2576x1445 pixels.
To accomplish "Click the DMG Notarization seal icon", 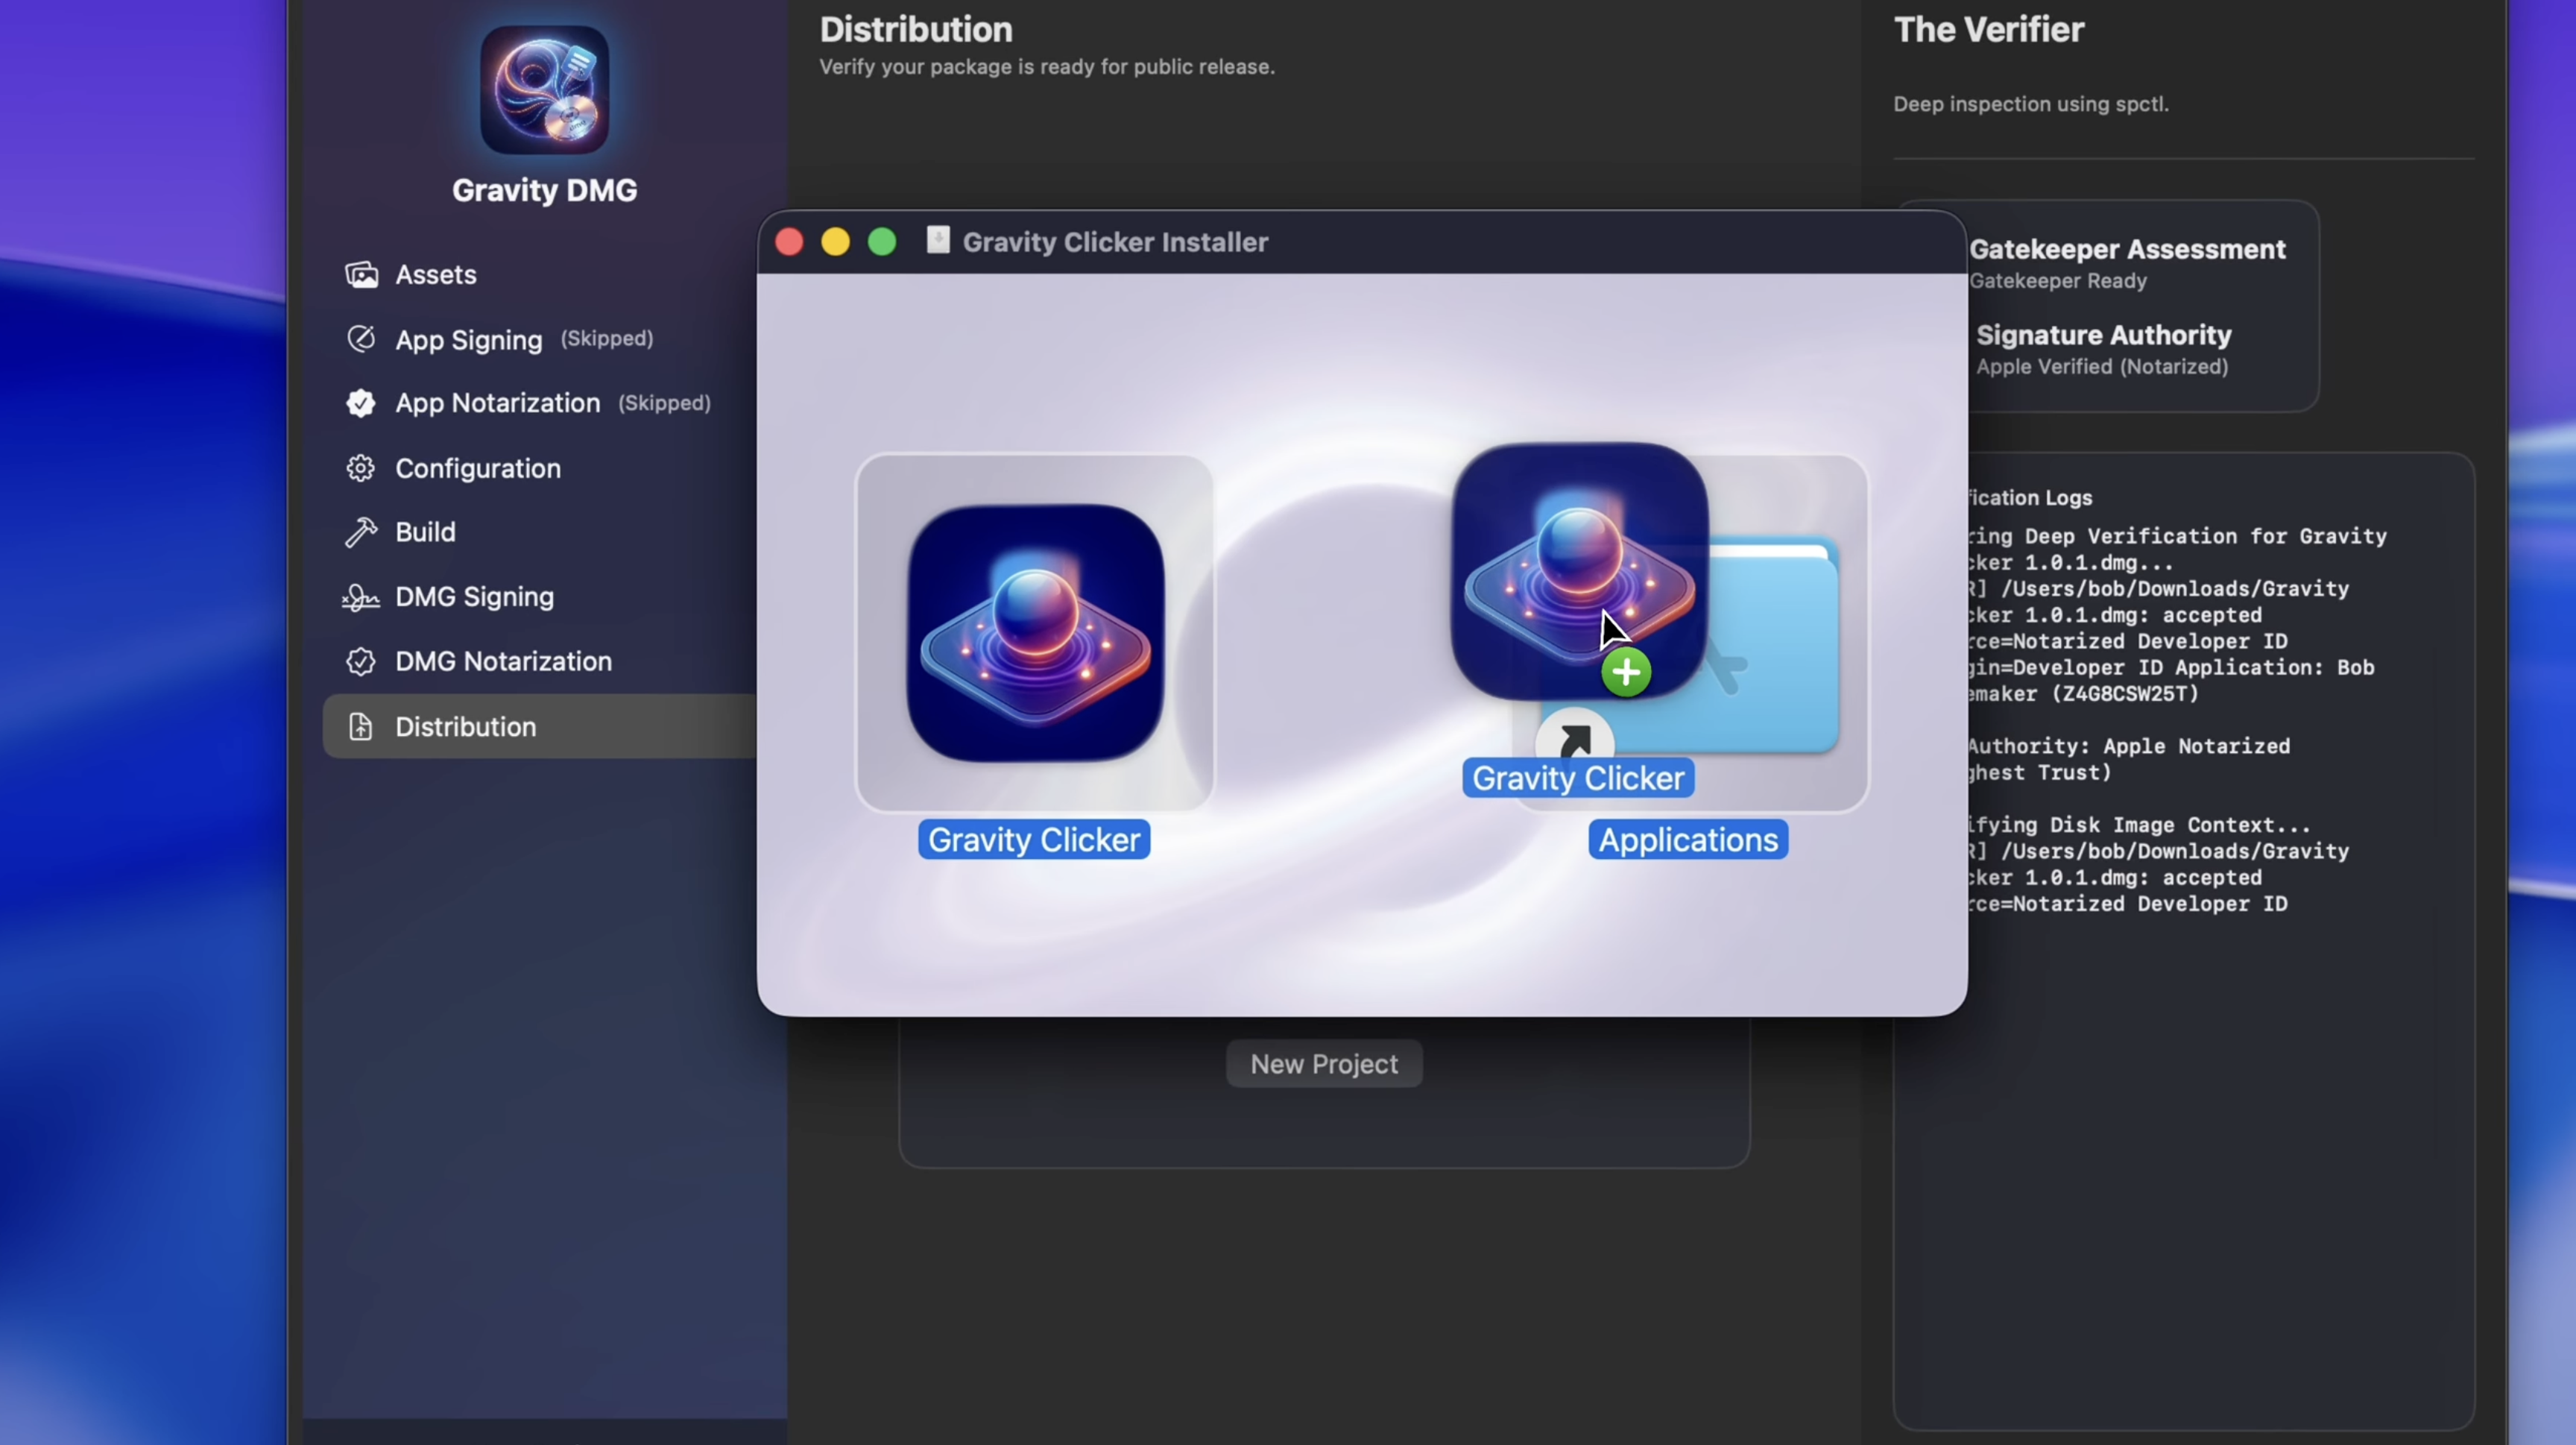I will (x=361, y=661).
